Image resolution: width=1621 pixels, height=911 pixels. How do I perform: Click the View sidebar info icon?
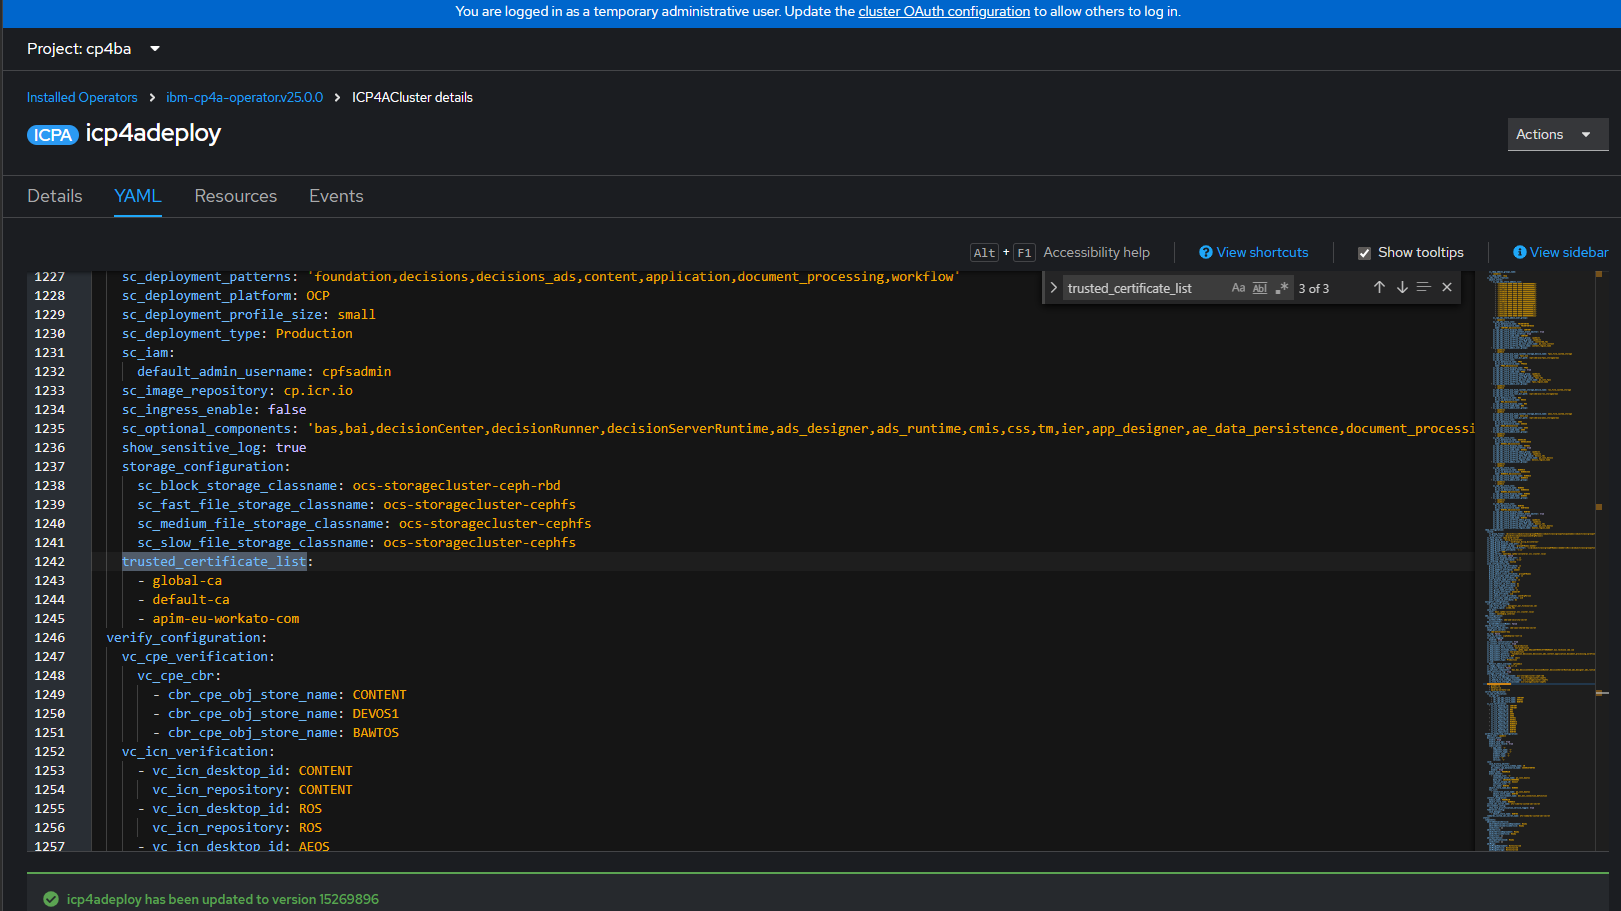[1519, 253]
